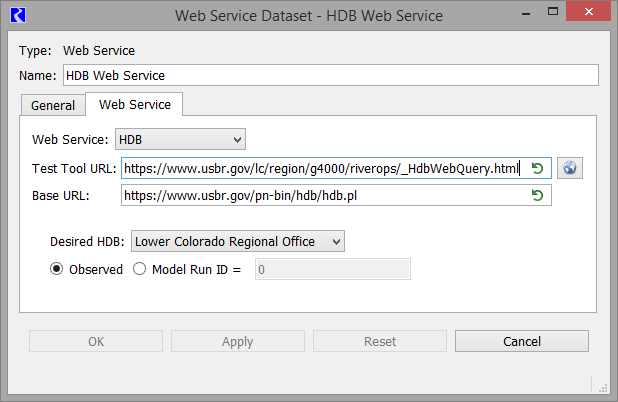The height and width of the screenshot is (402, 618).
Task: Click the Apply button
Action: 237,341
